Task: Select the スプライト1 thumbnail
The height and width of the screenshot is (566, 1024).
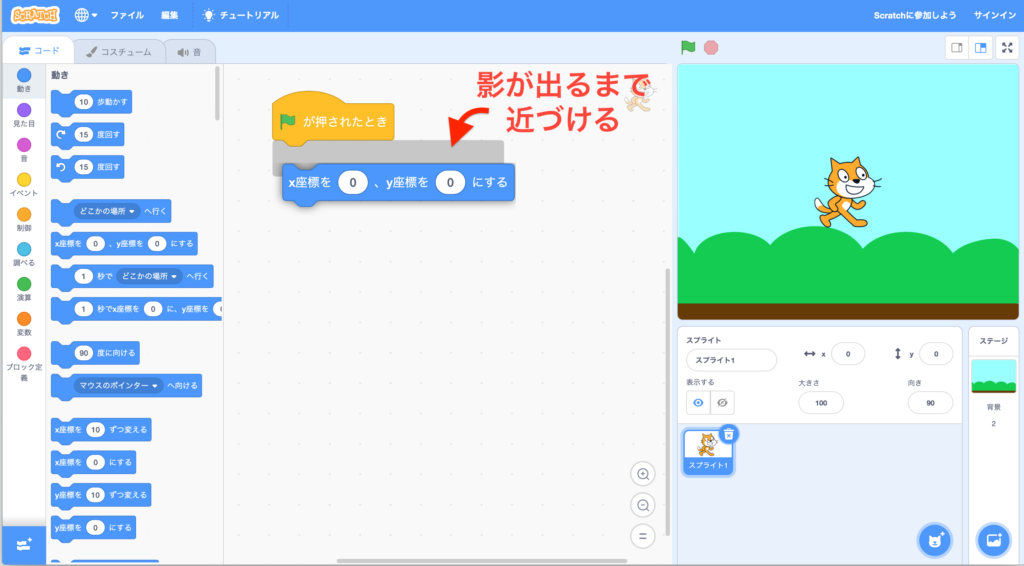Action: 708,451
